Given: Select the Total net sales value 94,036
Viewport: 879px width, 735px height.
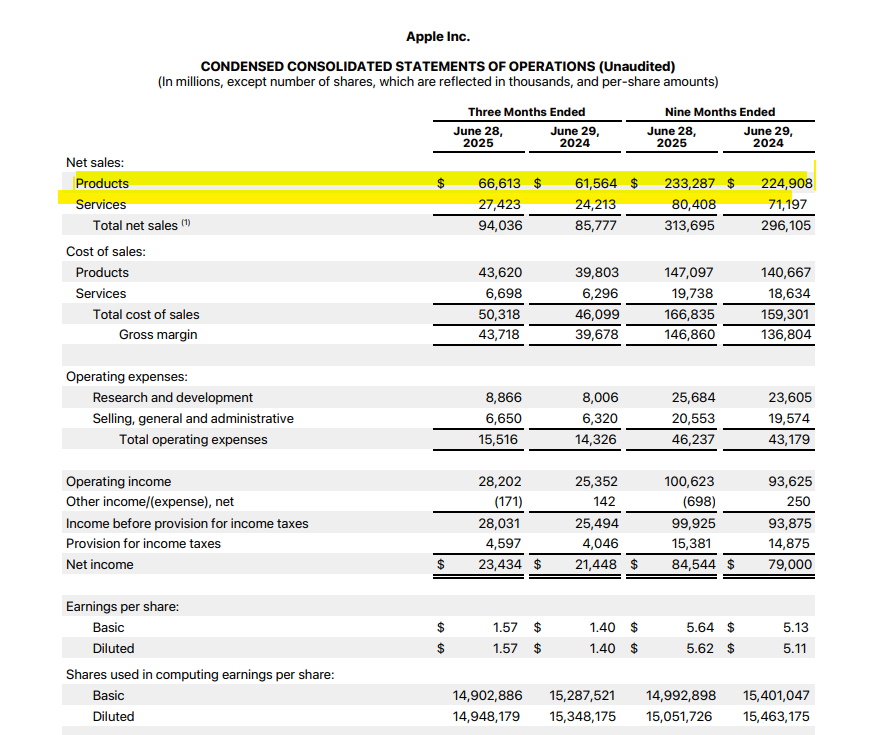Looking at the screenshot, I should (500, 225).
